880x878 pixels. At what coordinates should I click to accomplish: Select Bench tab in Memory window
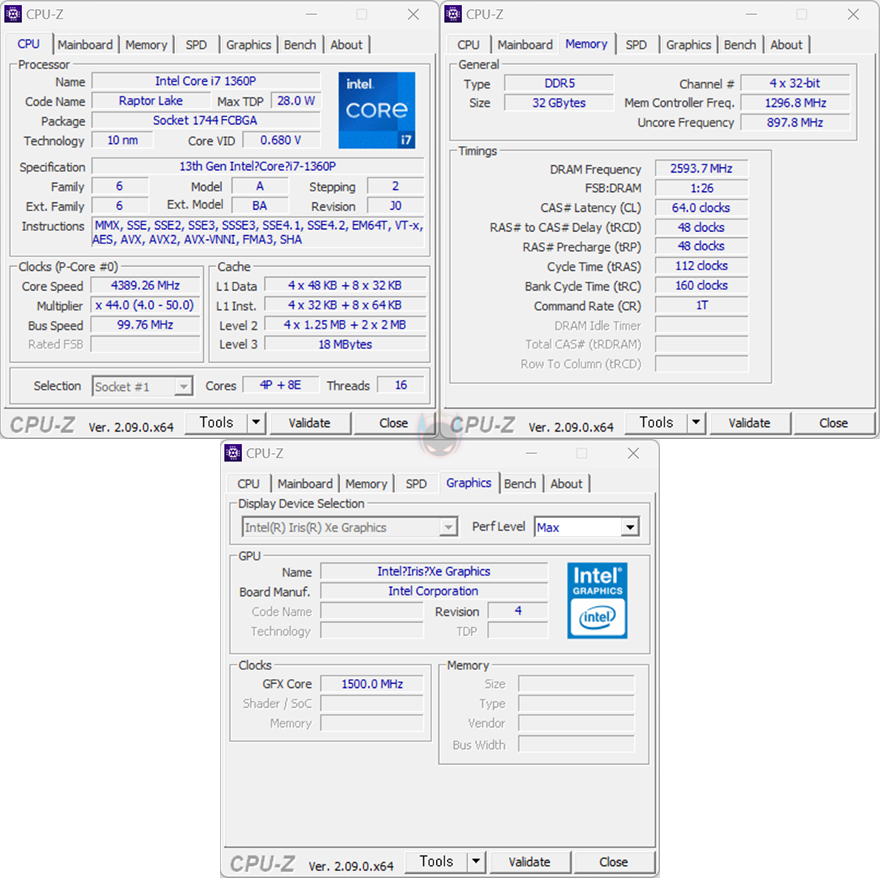[x=740, y=45]
